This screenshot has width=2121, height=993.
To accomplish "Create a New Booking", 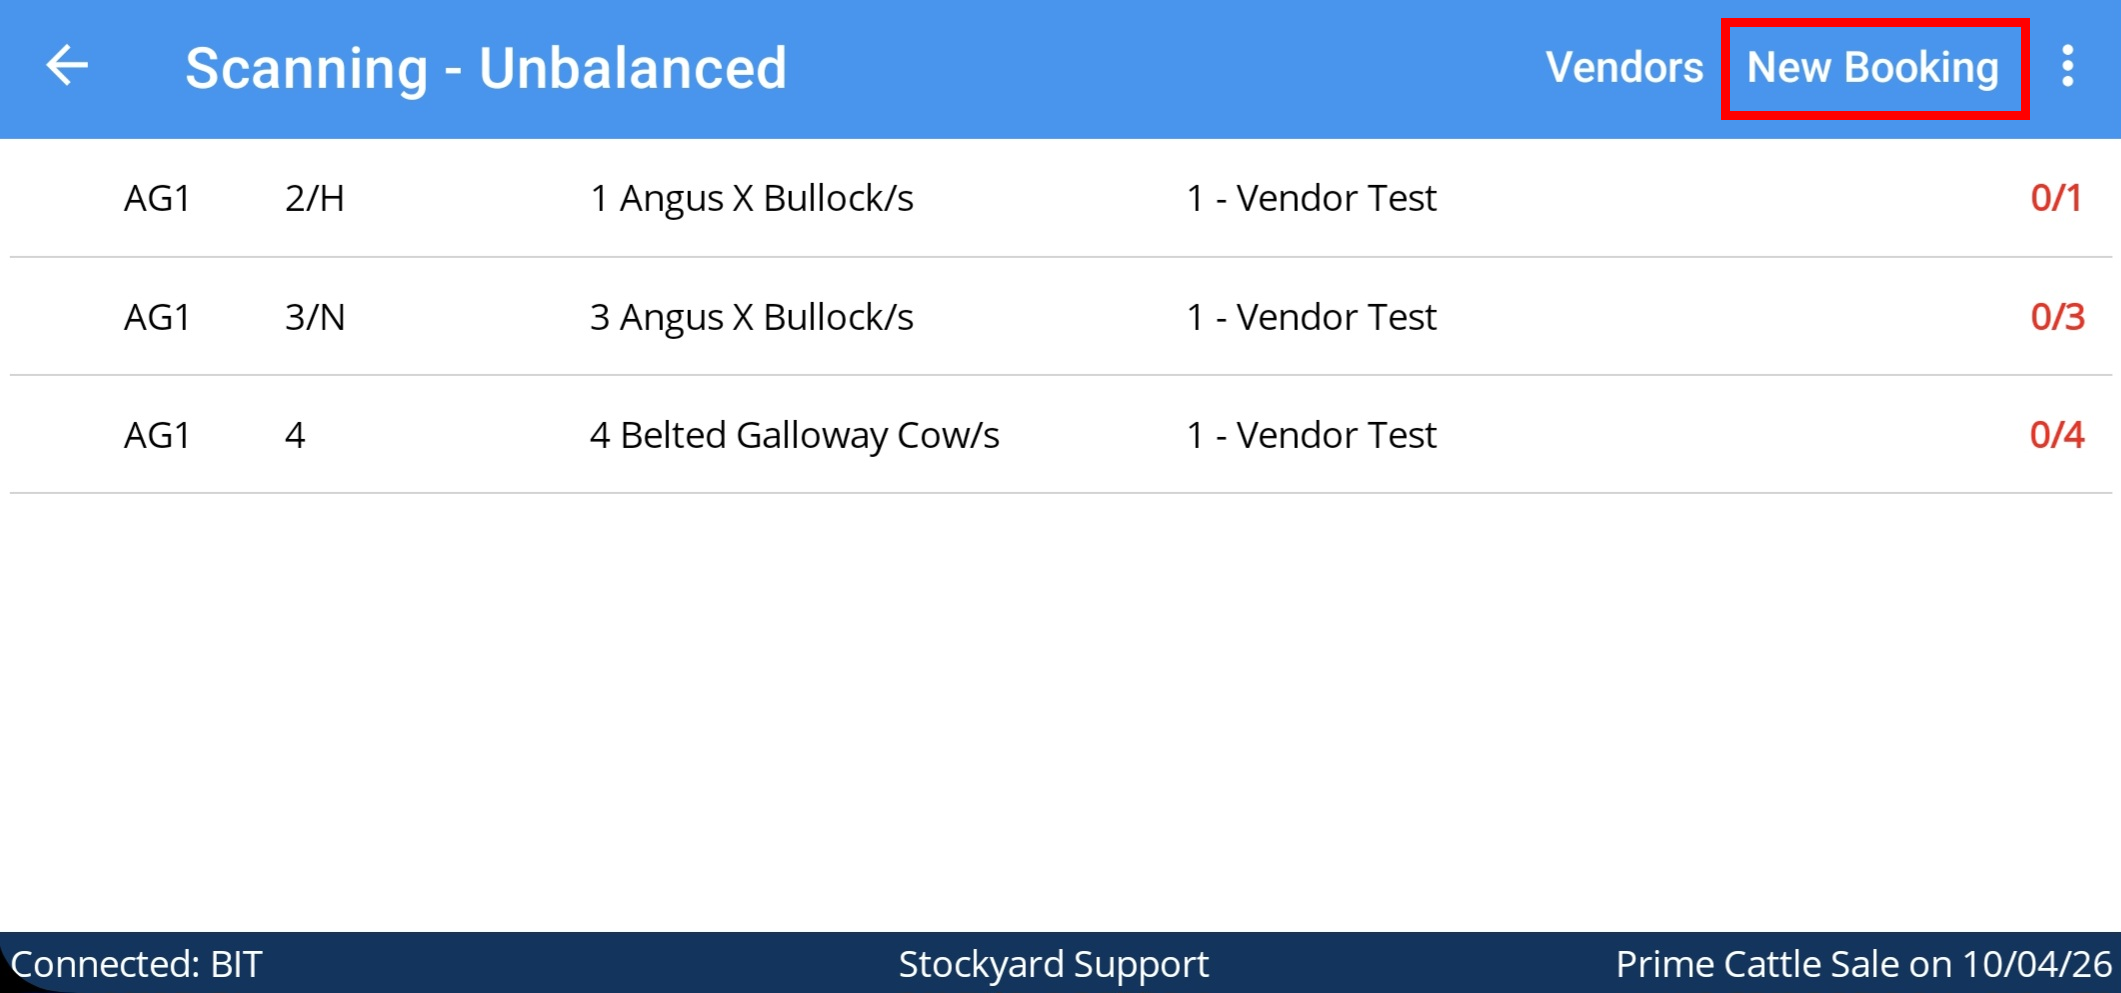I will [x=1872, y=67].
